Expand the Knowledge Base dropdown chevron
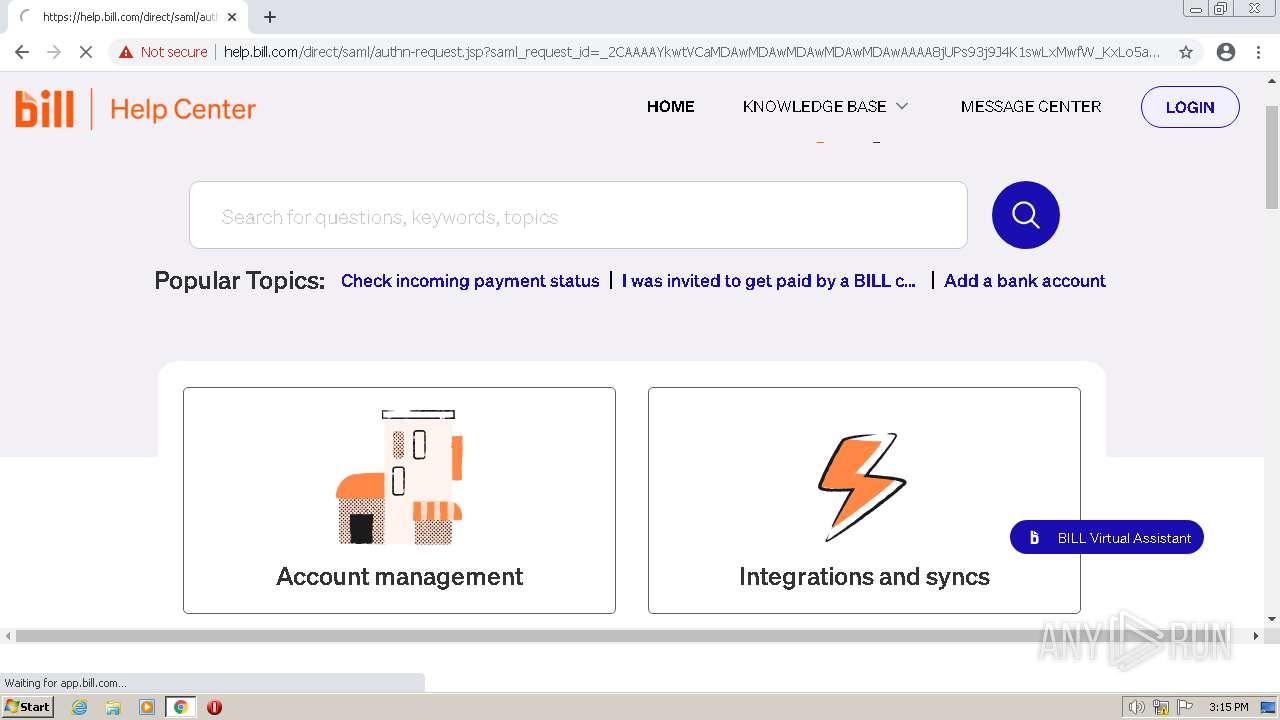The image size is (1280, 720). click(901, 106)
